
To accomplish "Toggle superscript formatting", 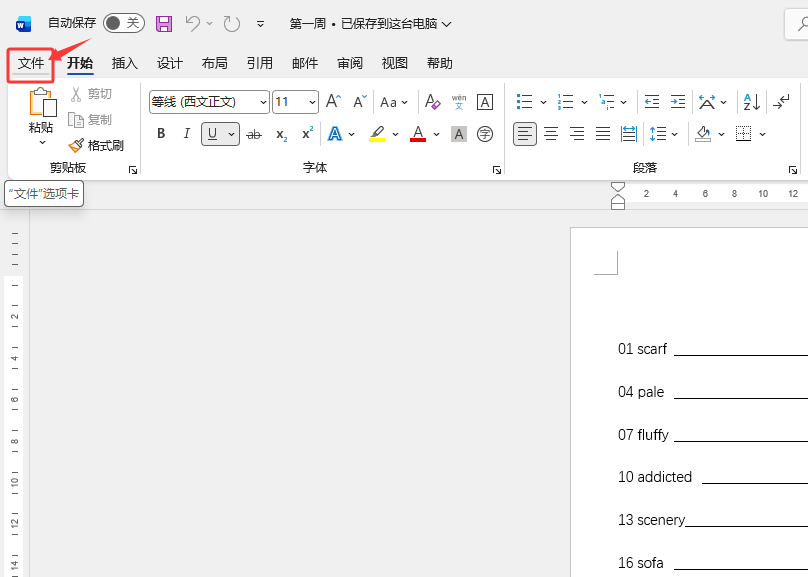I will tap(307, 134).
